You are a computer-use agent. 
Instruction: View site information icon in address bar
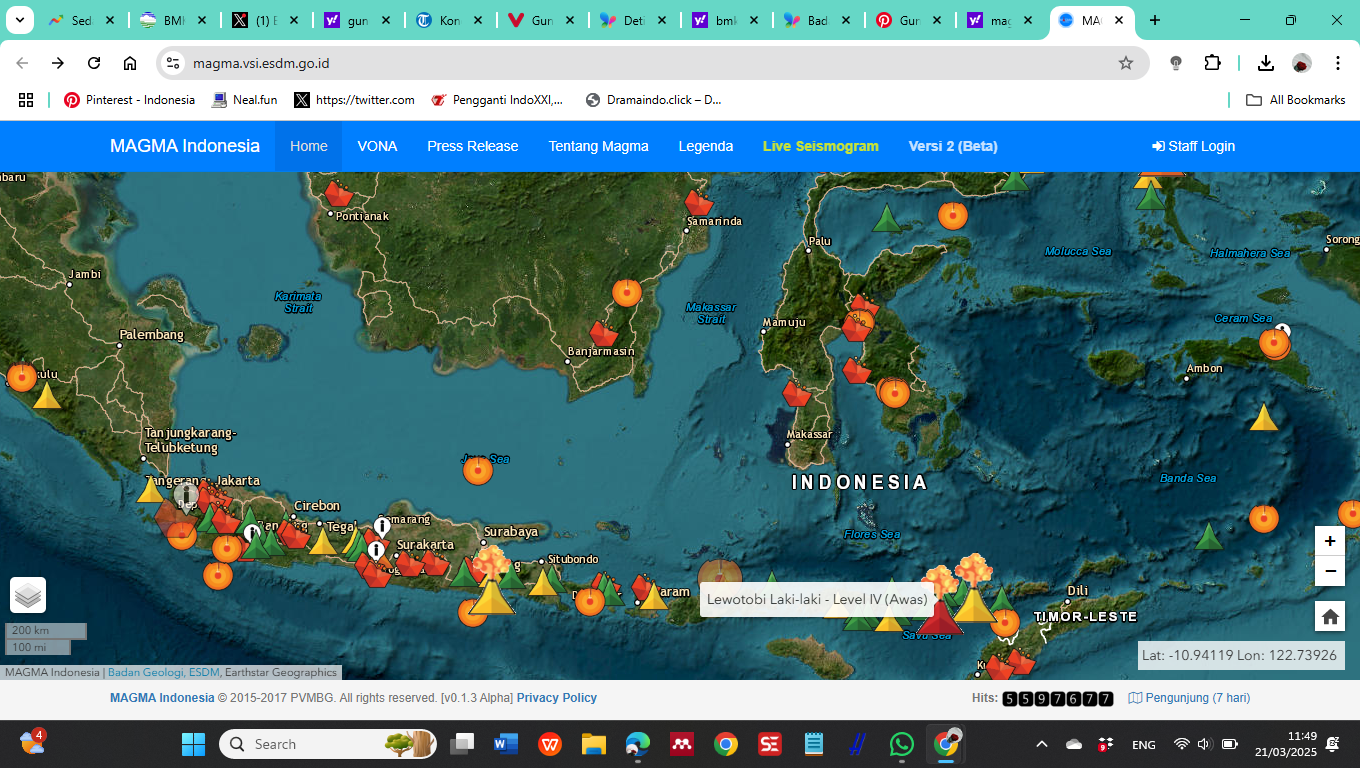point(174,63)
